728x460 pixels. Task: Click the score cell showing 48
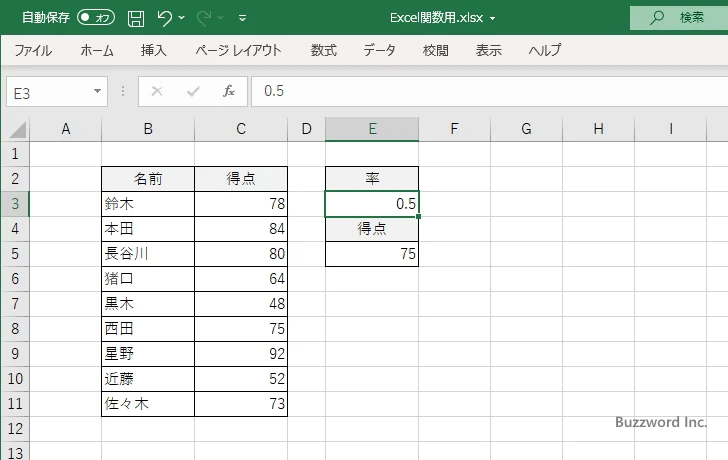pos(241,304)
